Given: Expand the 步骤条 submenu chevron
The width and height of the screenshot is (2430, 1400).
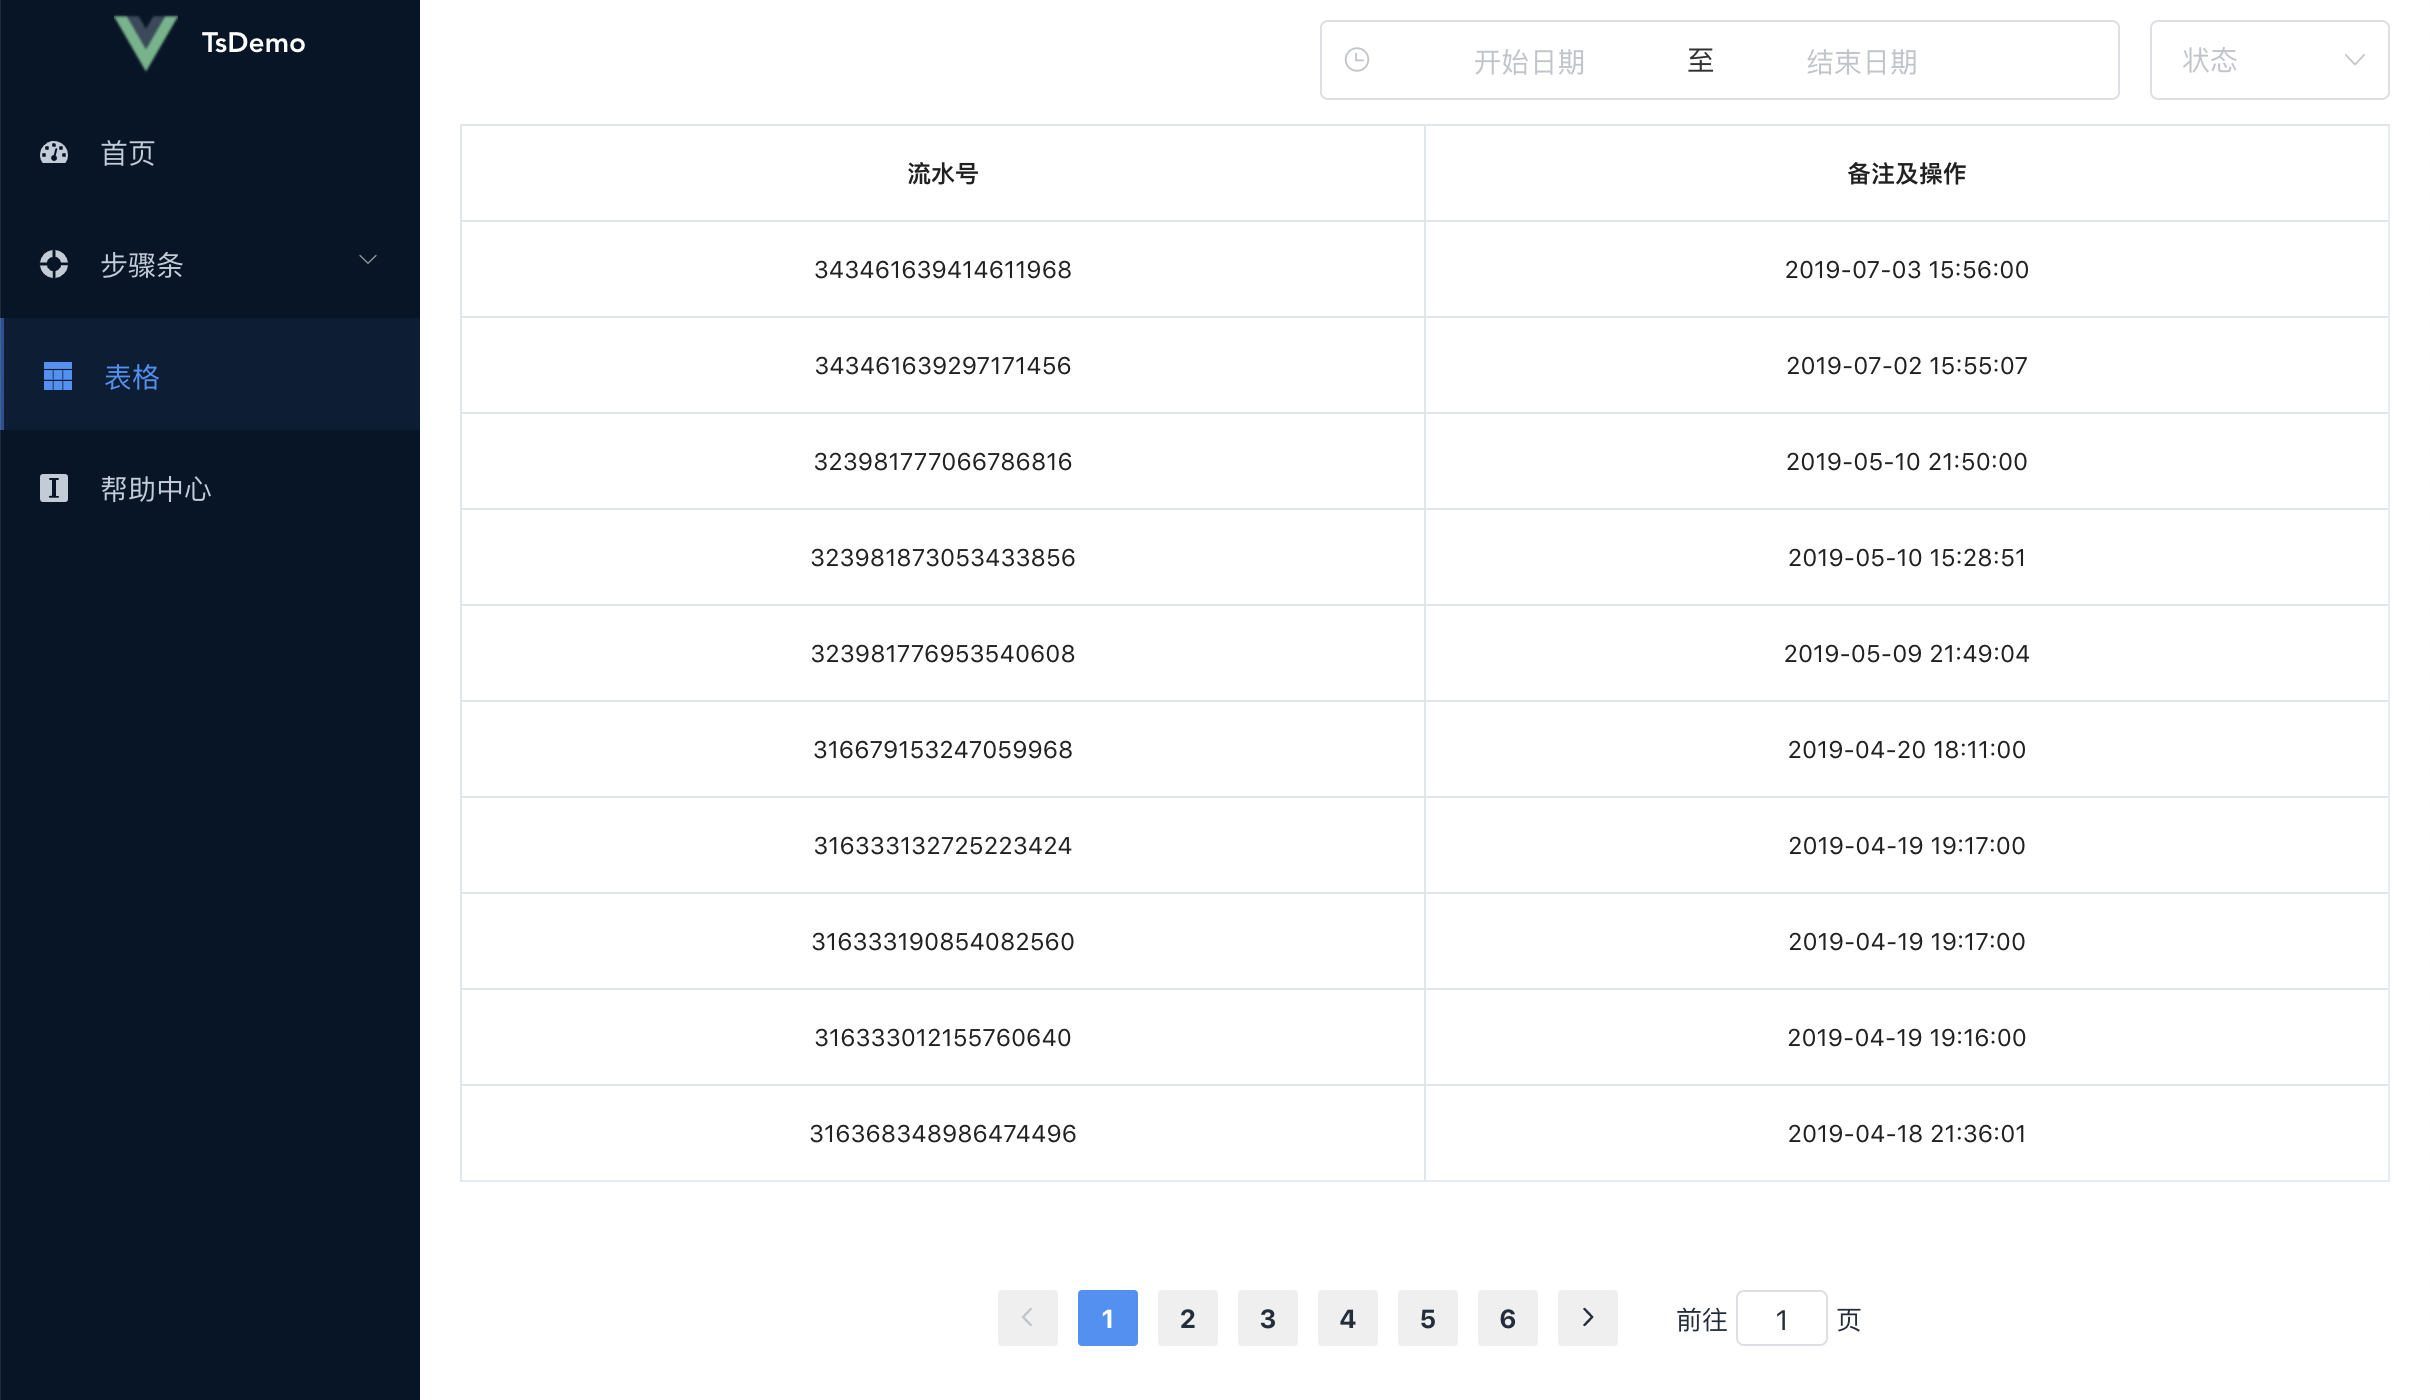Looking at the screenshot, I should [368, 261].
